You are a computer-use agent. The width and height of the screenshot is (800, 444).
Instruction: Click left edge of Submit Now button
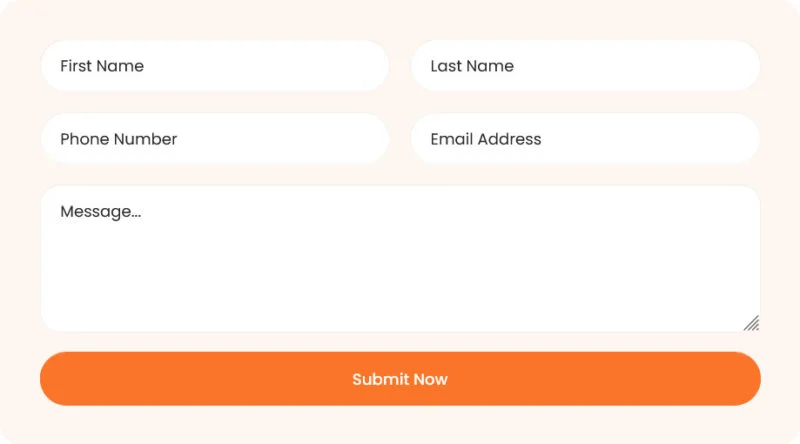tap(56, 379)
